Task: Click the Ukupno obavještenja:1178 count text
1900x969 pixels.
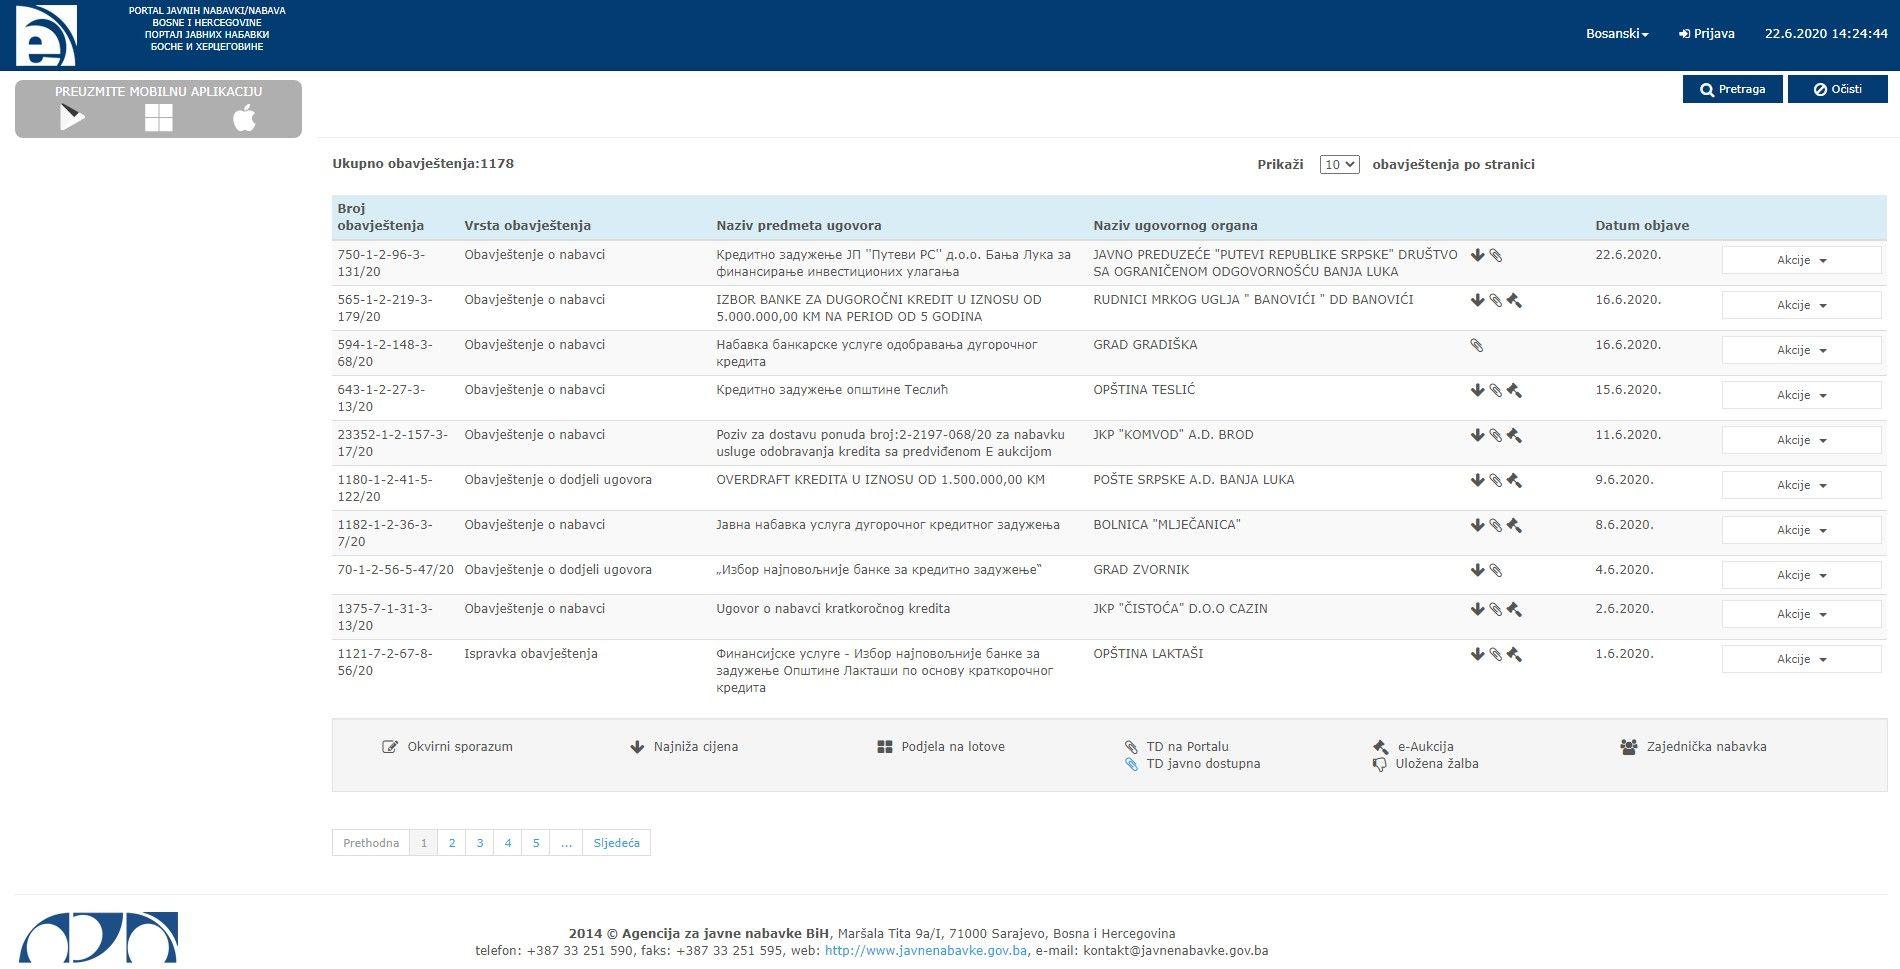Action: [423, 164]
